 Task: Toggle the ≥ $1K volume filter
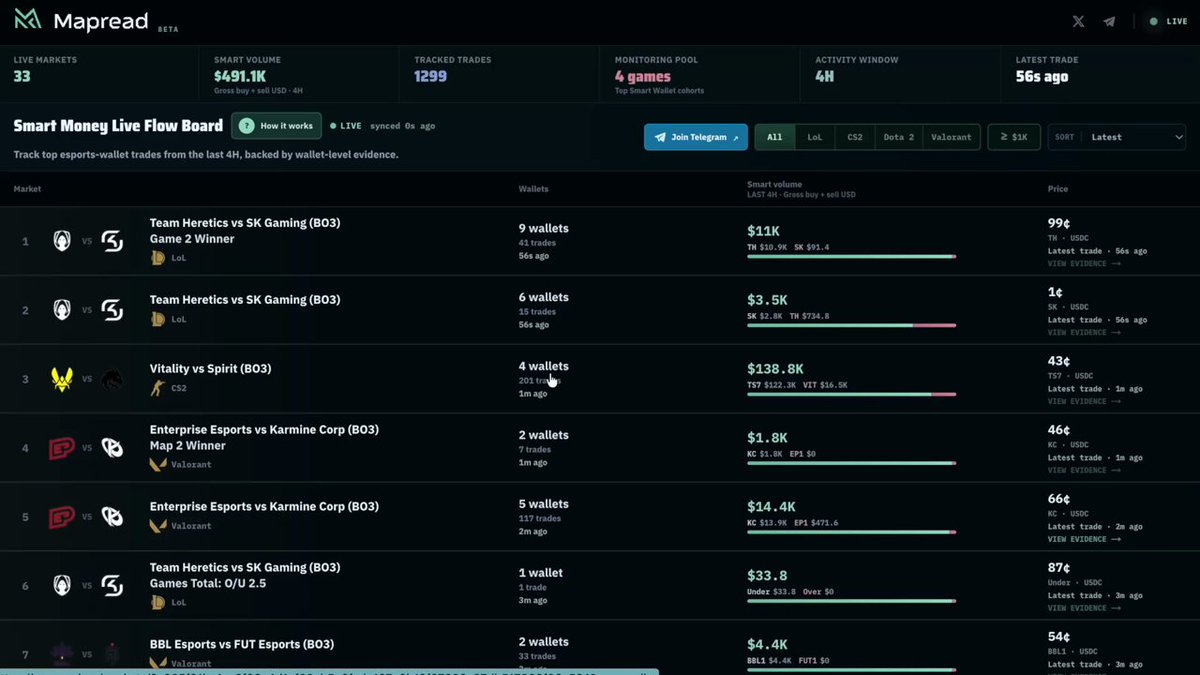pyautogui.click(x=1014, y=137)
